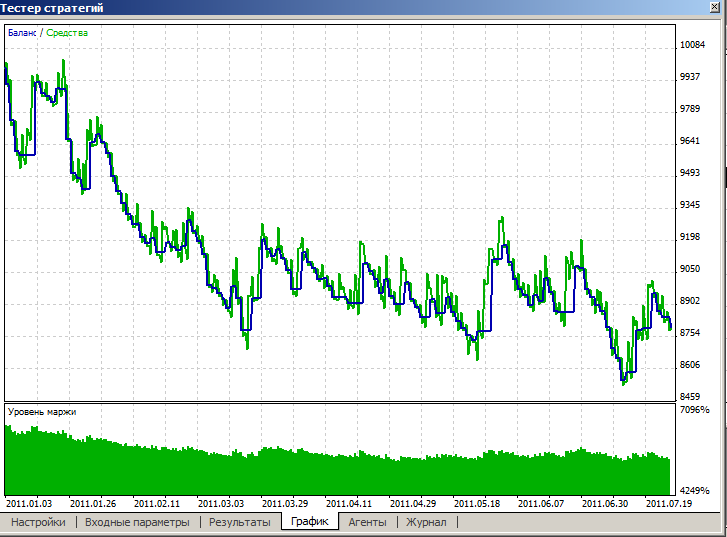Click the Средства legend label
This screenshot has width=727, height=537.
coord(67,33)
